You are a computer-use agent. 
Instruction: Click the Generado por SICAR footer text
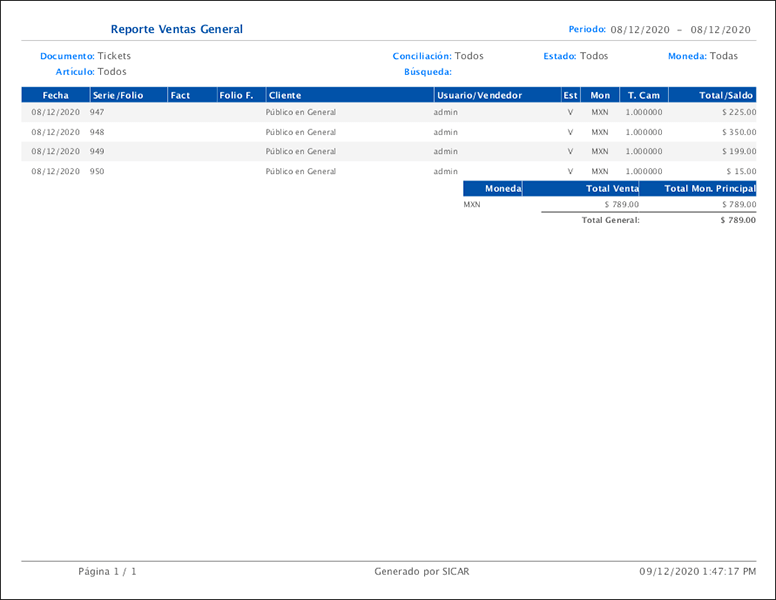pos(421,572)
